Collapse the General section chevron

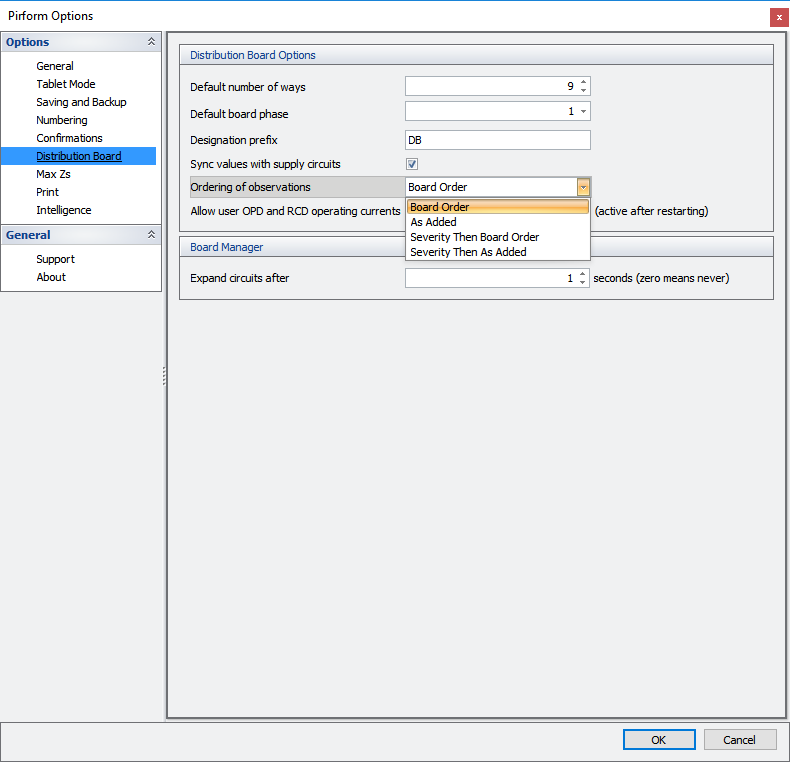click(151, 235)
